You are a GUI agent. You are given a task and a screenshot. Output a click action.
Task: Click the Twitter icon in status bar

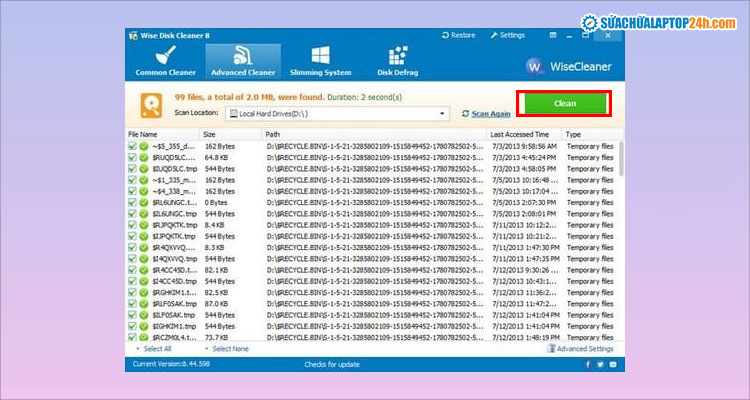[x=600, y=365]
